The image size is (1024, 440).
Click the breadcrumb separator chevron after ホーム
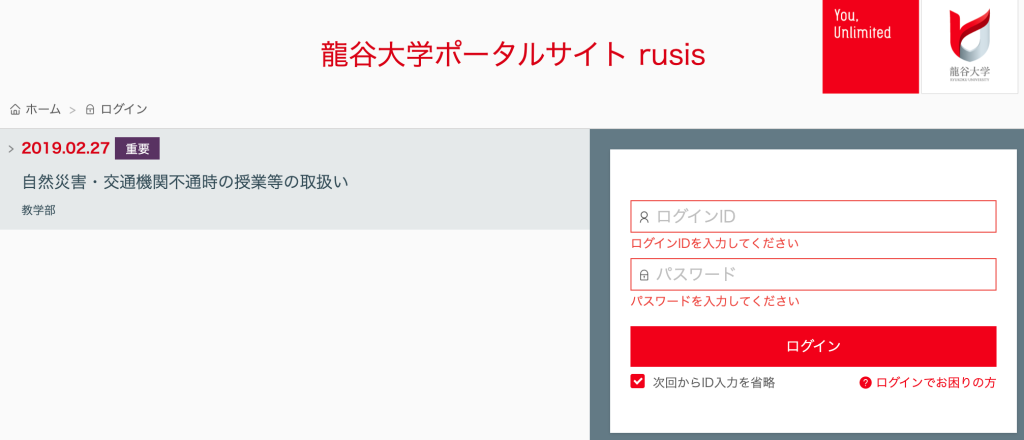(x=73, y=110)
